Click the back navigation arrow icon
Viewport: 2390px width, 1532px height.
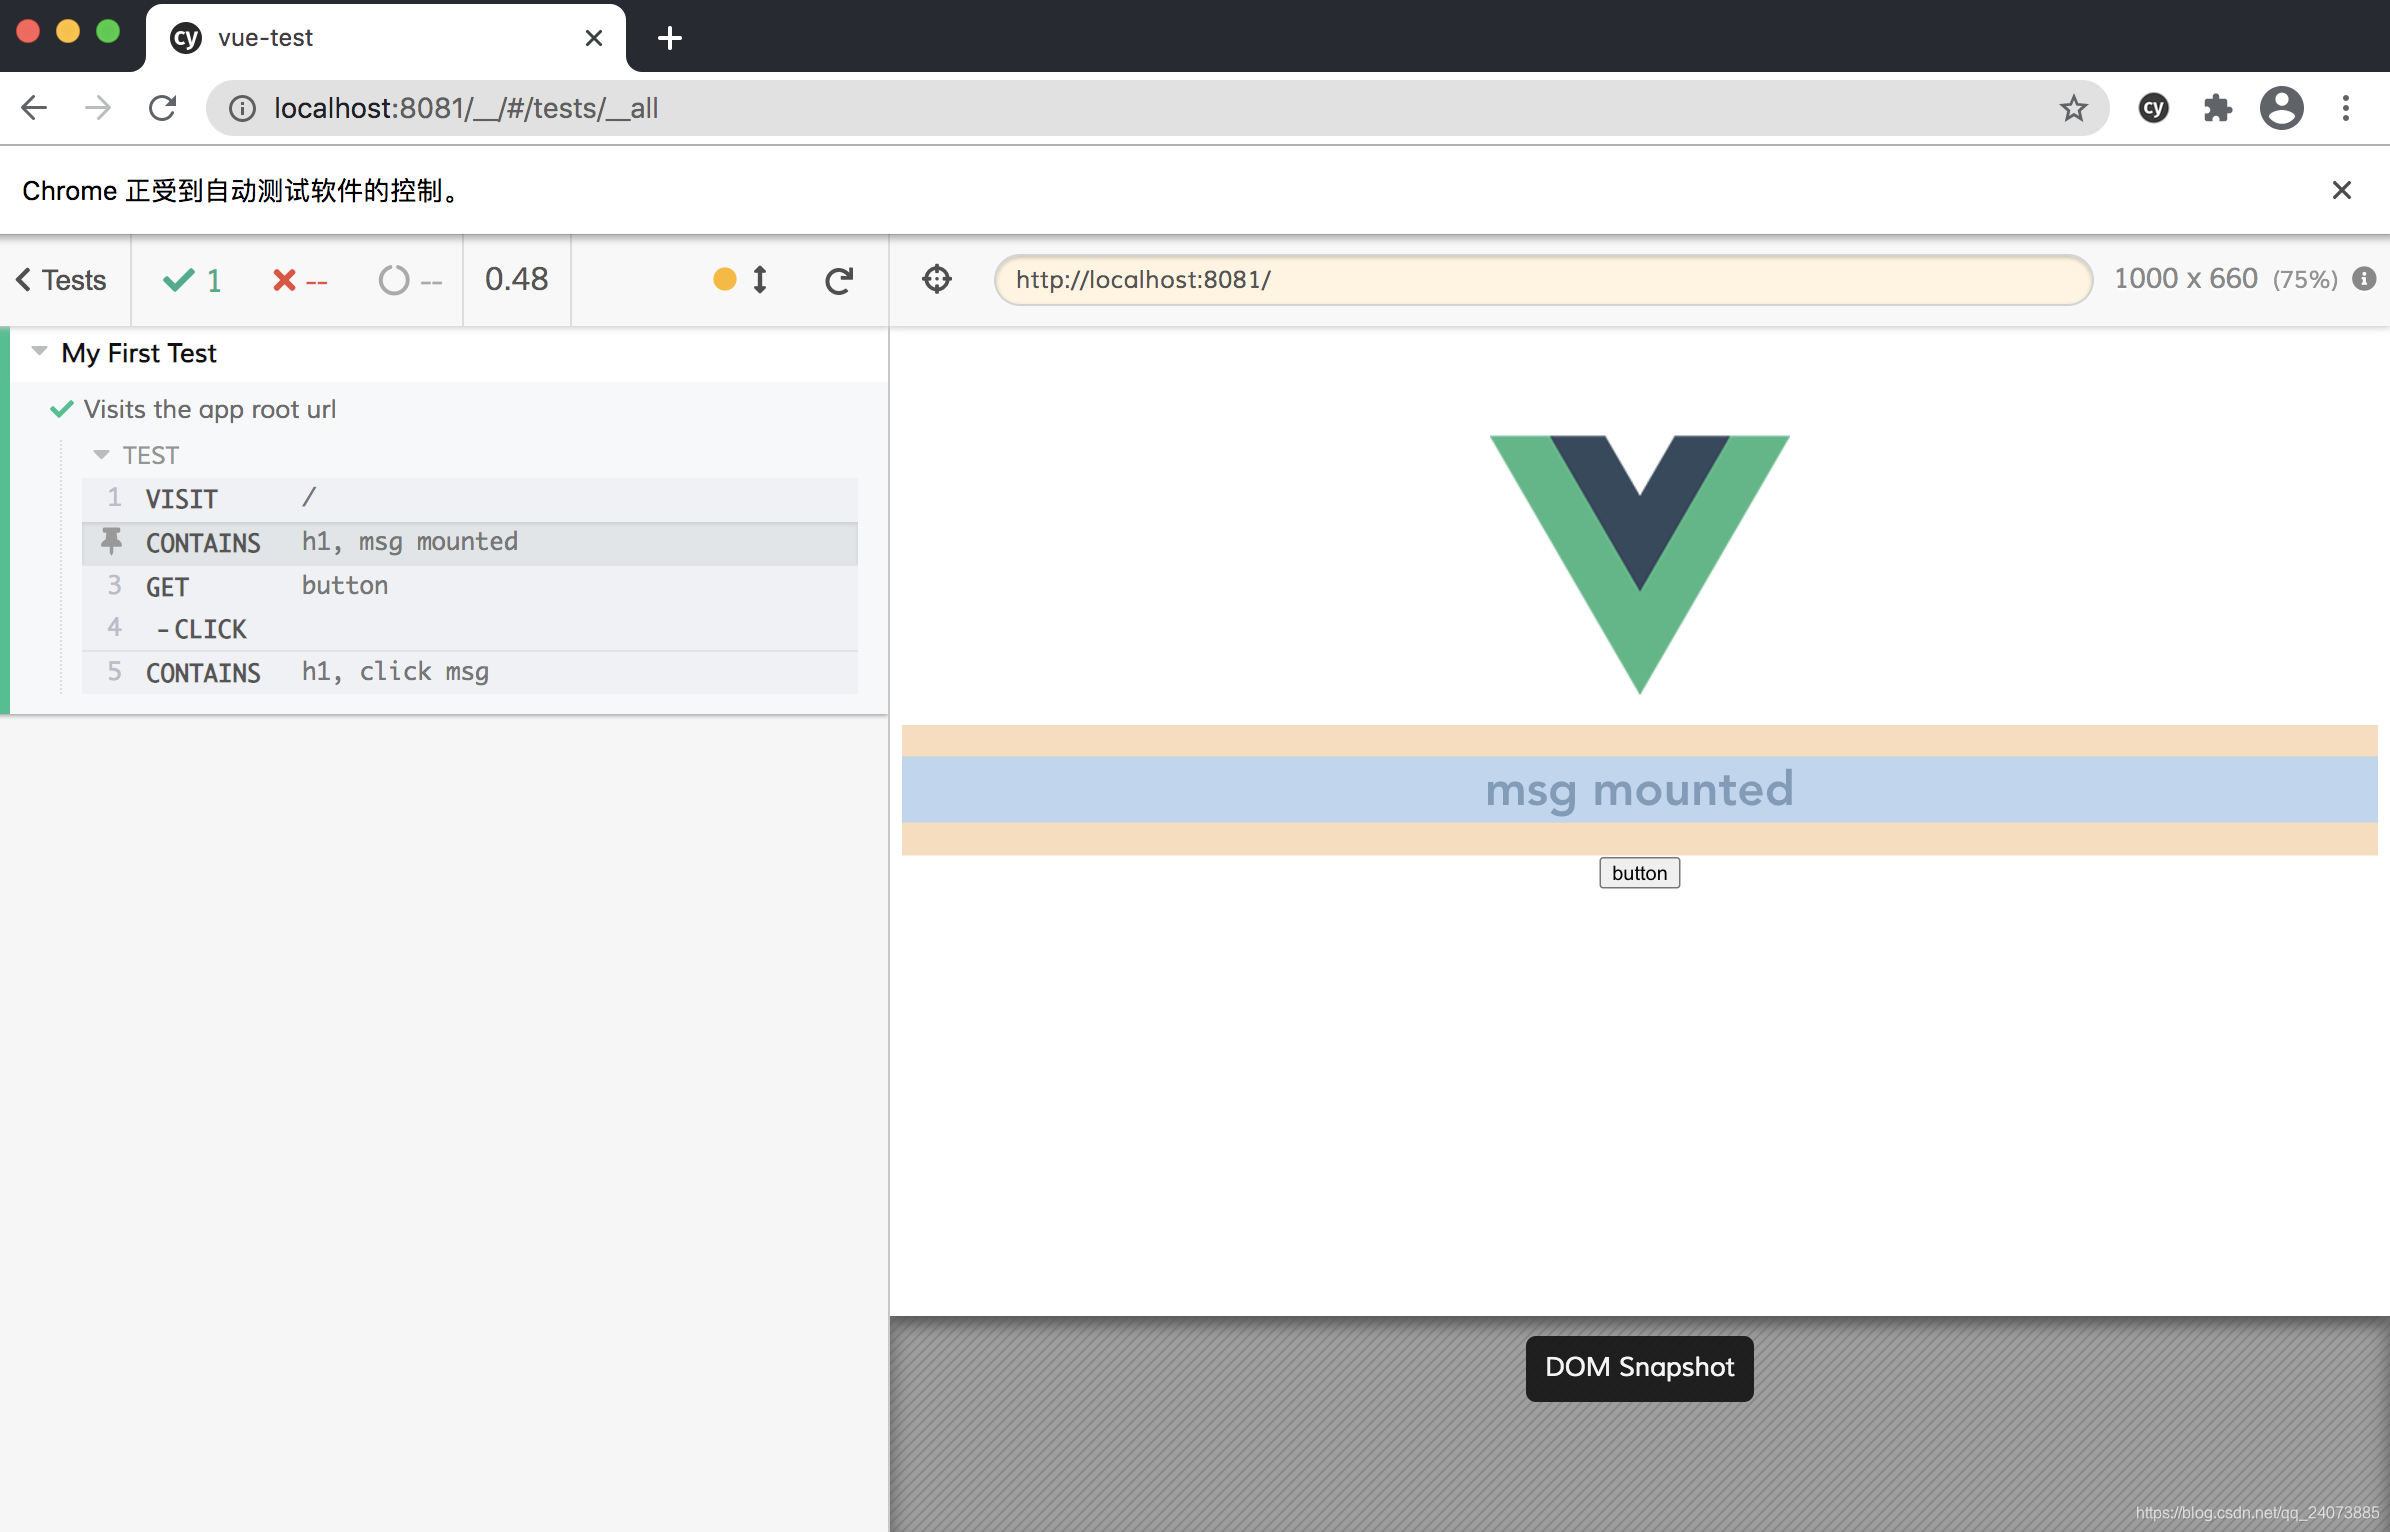pos(37,108)
